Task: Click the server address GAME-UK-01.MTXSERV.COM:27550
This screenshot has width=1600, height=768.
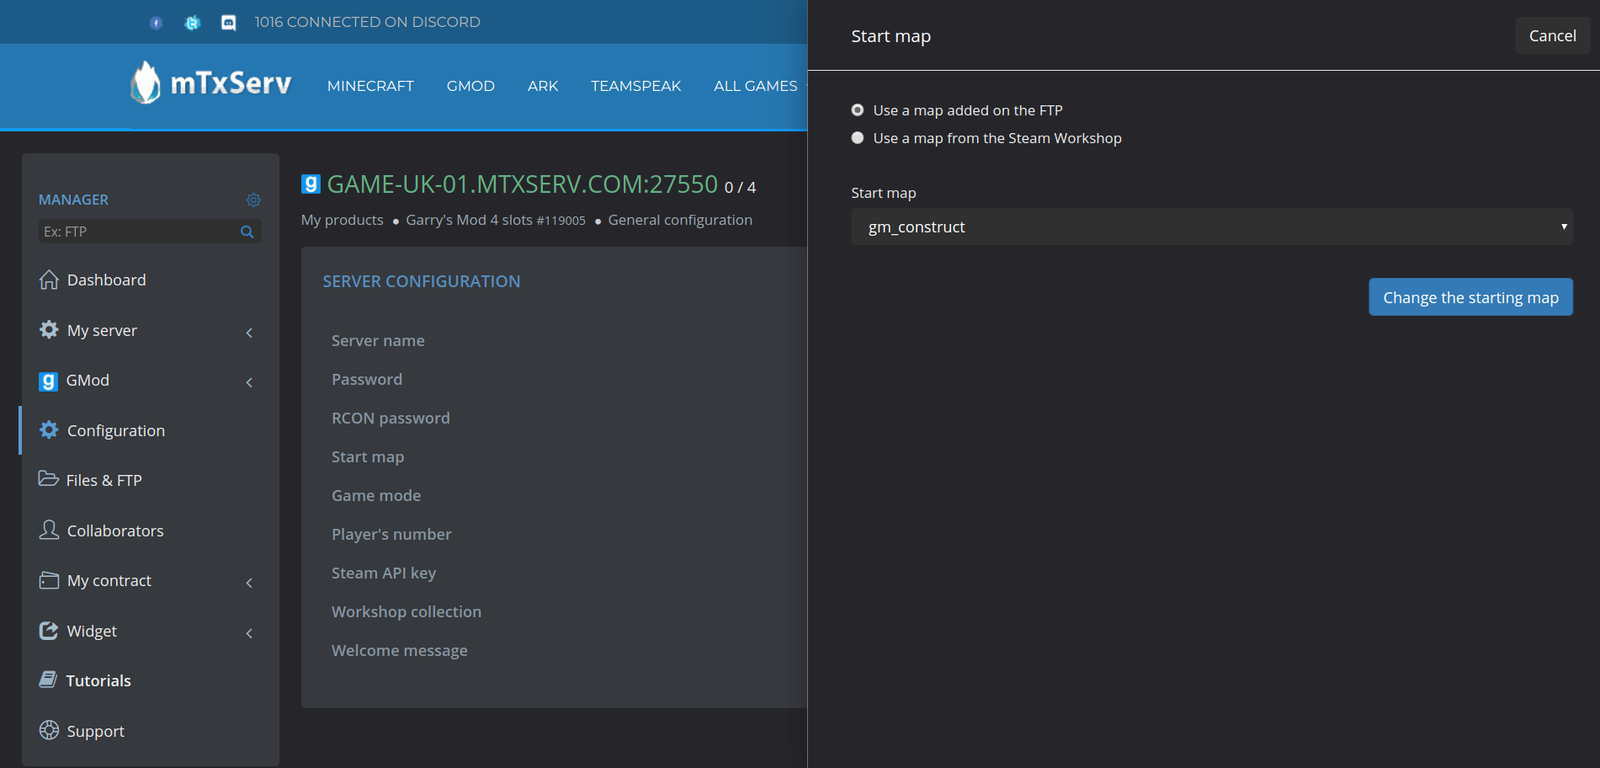Action: (x=522, y=184)
